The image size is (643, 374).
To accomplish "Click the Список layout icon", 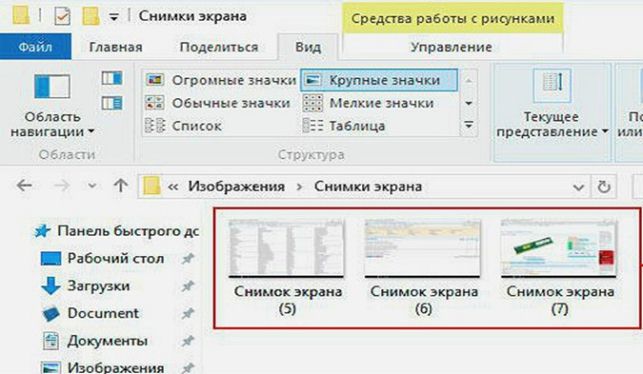I will [155, 125].
